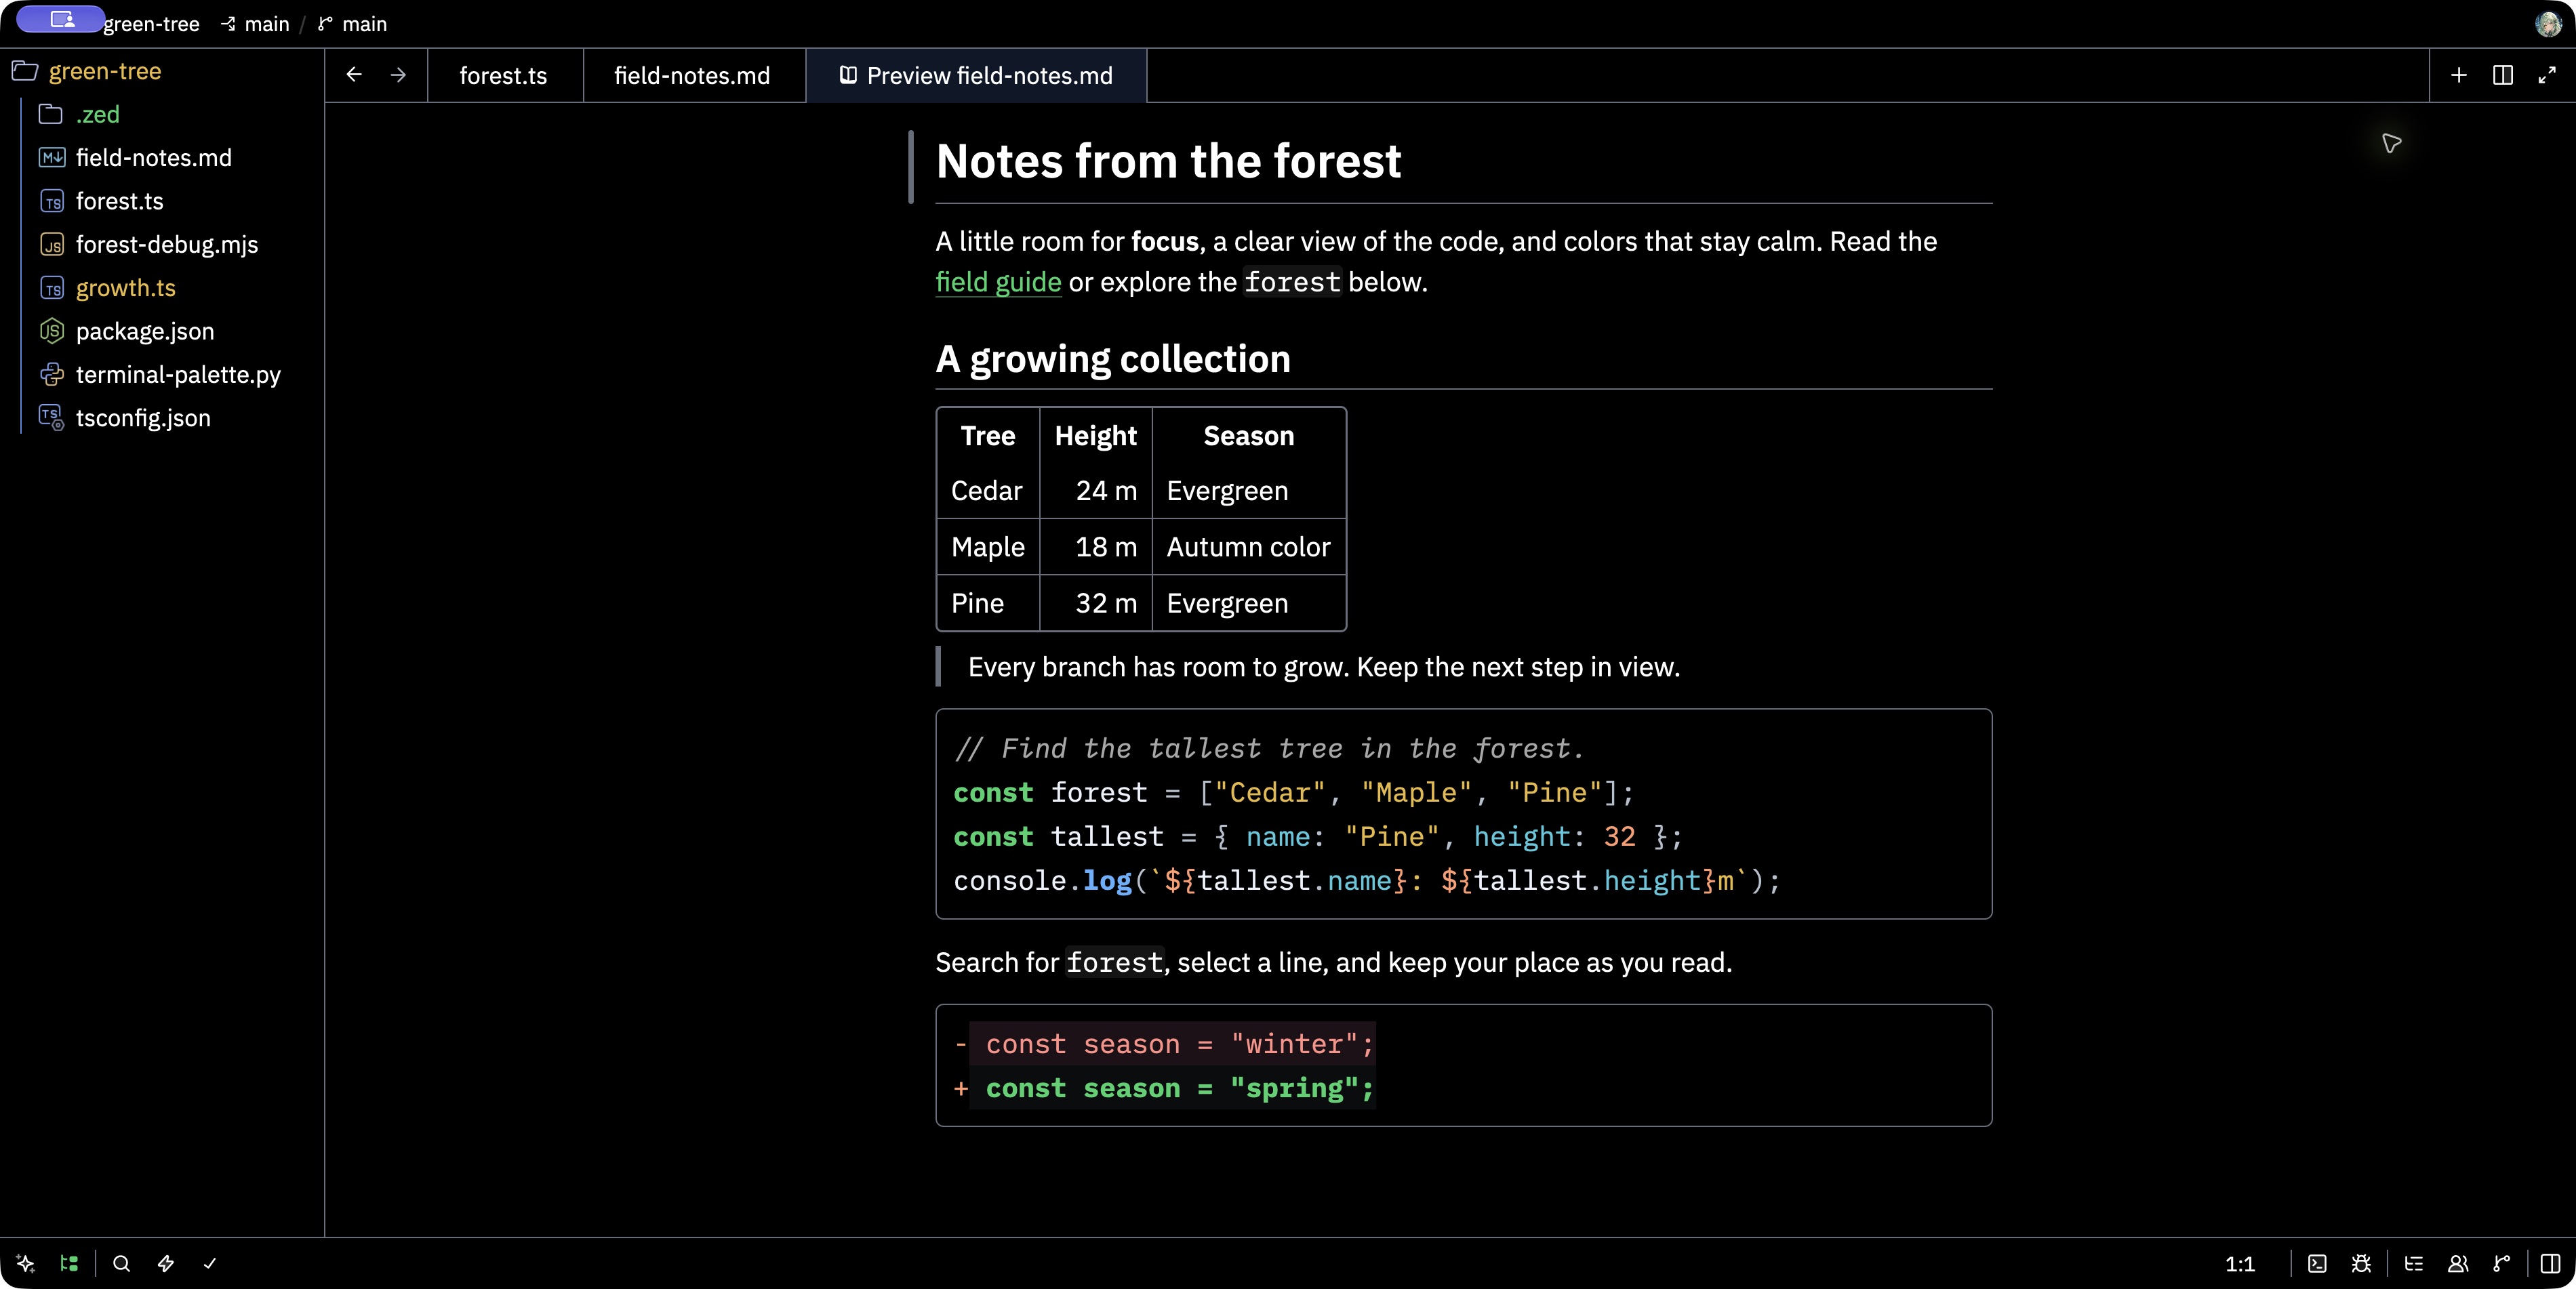
Task: Select the Preview field-notes.md tab
Action: 976,76
